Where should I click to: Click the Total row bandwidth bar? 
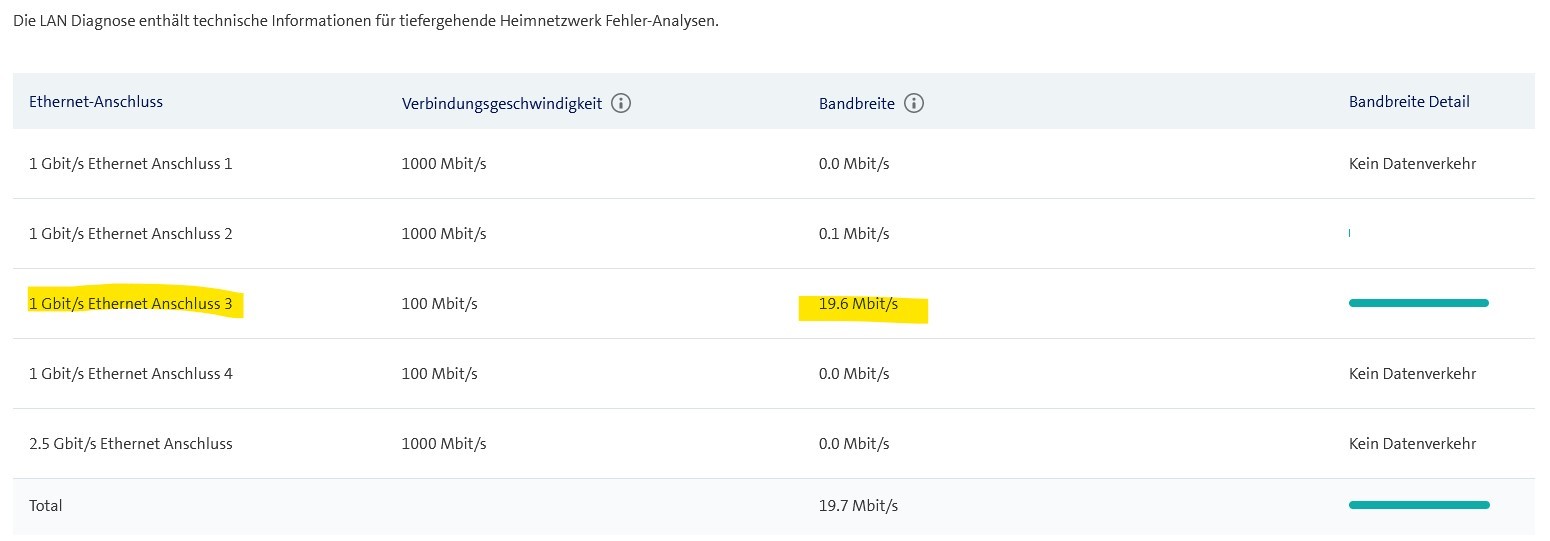tap(1418, 505)
